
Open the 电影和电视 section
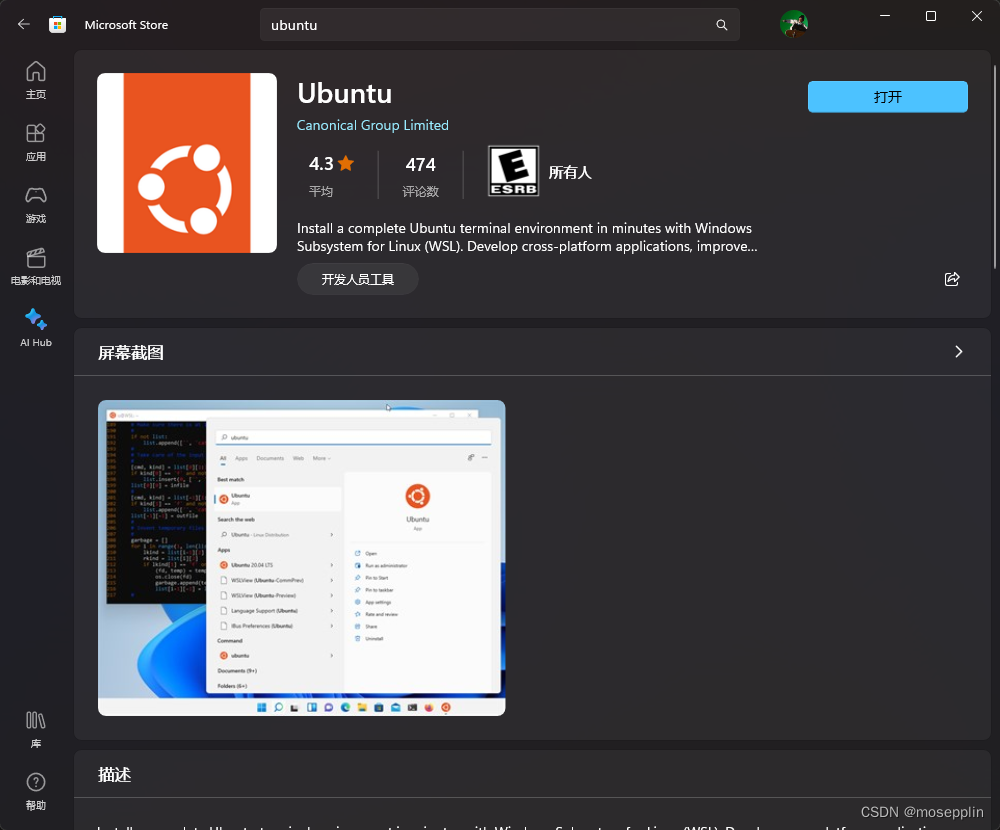tap(35, 266)
